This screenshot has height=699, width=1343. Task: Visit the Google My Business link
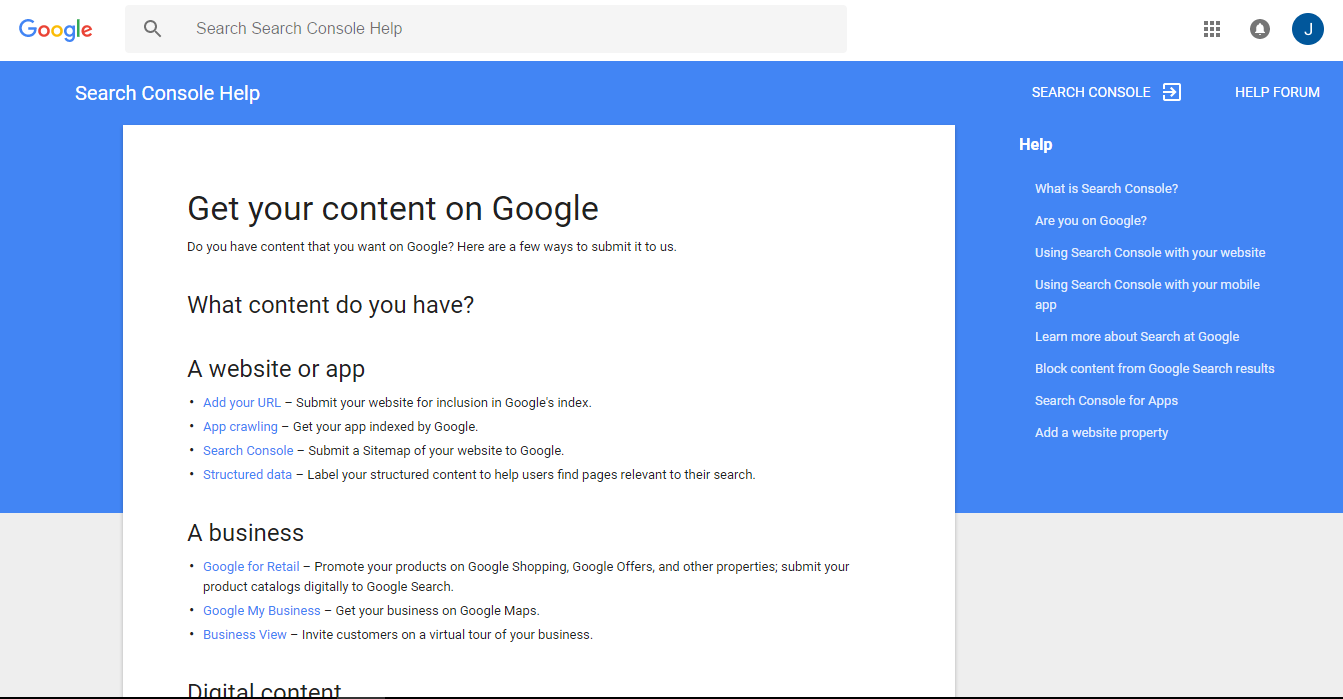tap(262, 611)
